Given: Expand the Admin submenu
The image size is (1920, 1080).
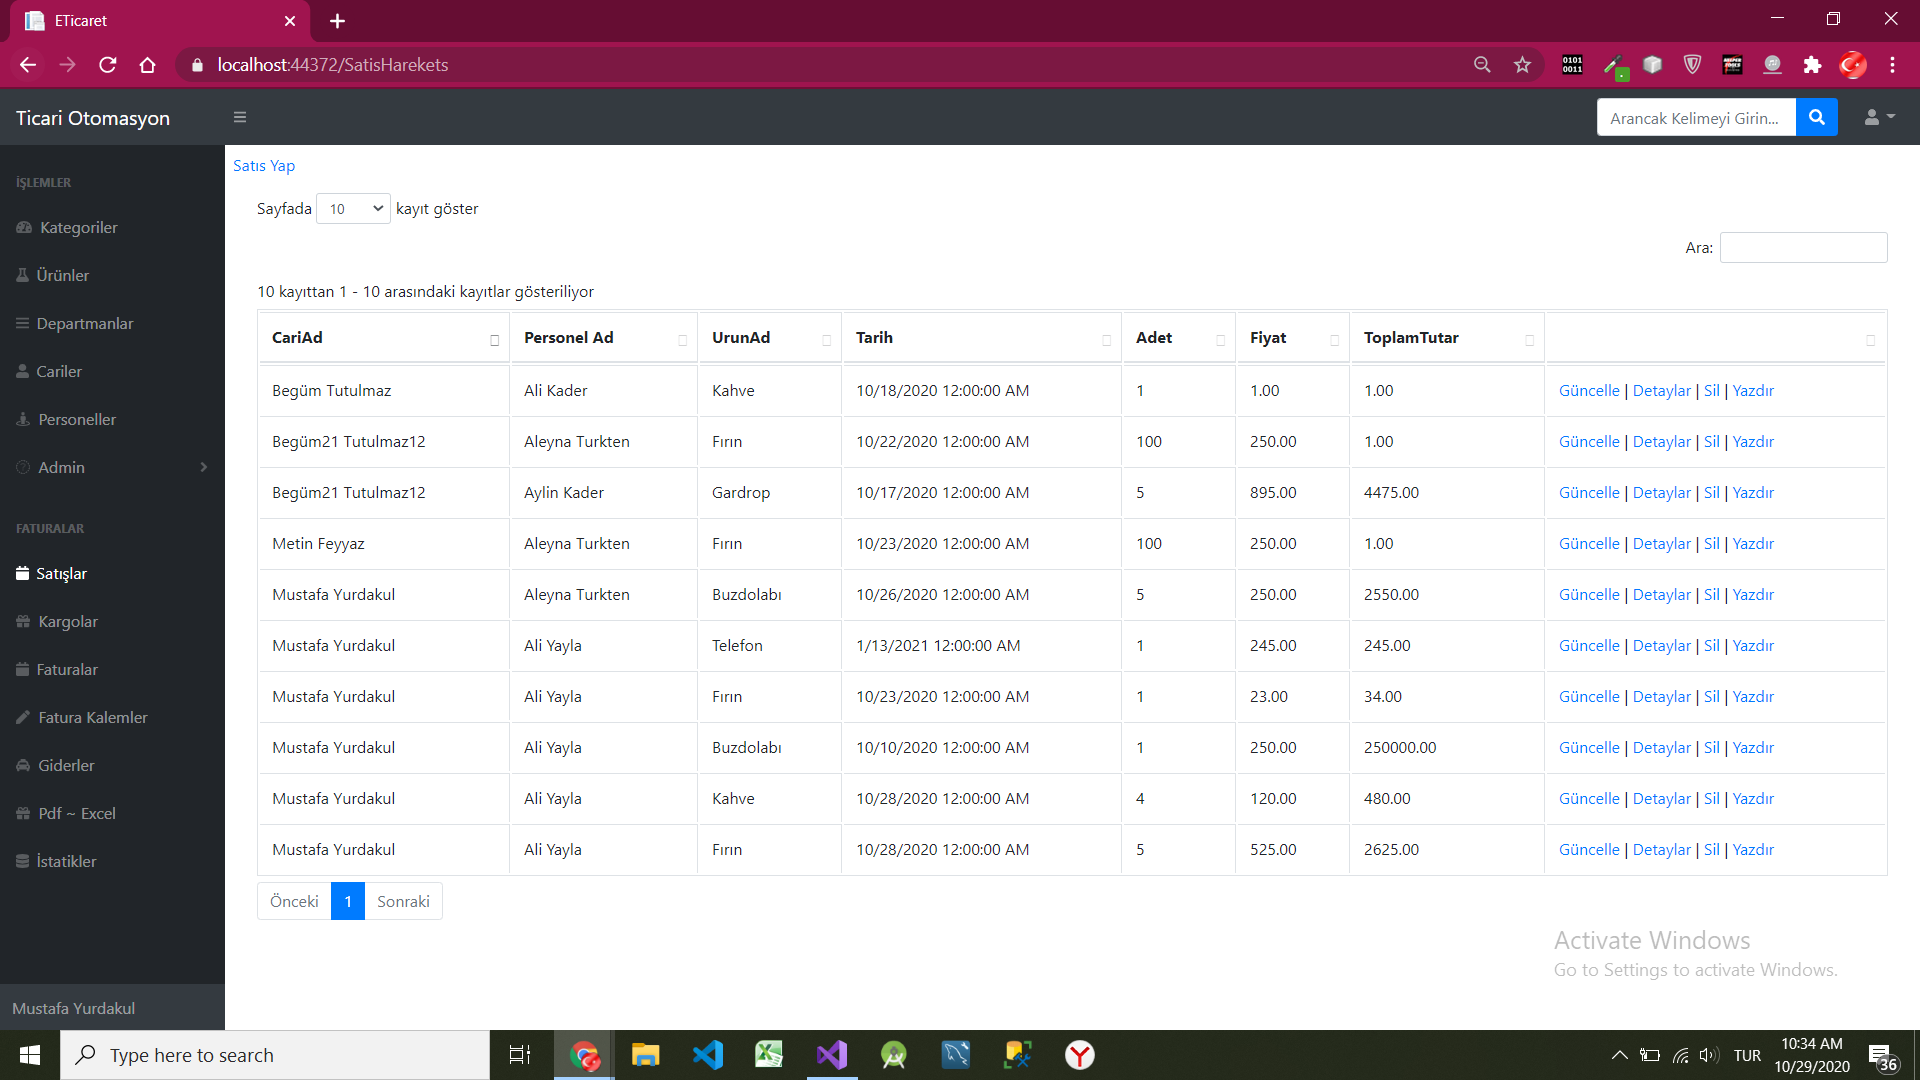Looking at the screenshot, I should [60, 467].
